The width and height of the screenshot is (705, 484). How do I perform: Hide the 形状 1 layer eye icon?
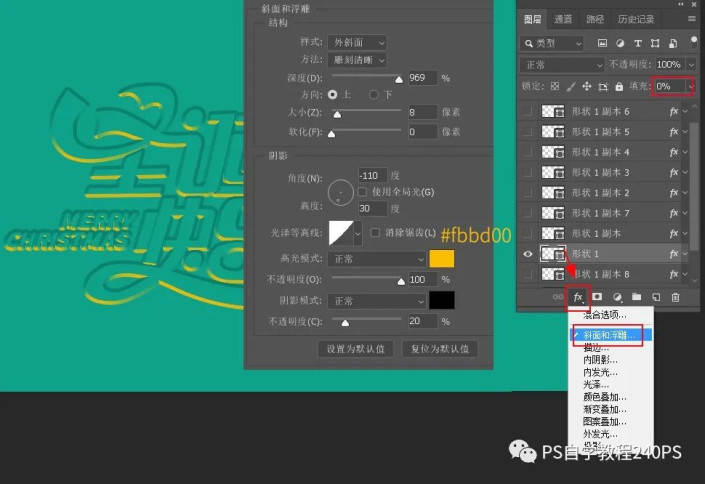coord(528,254)
